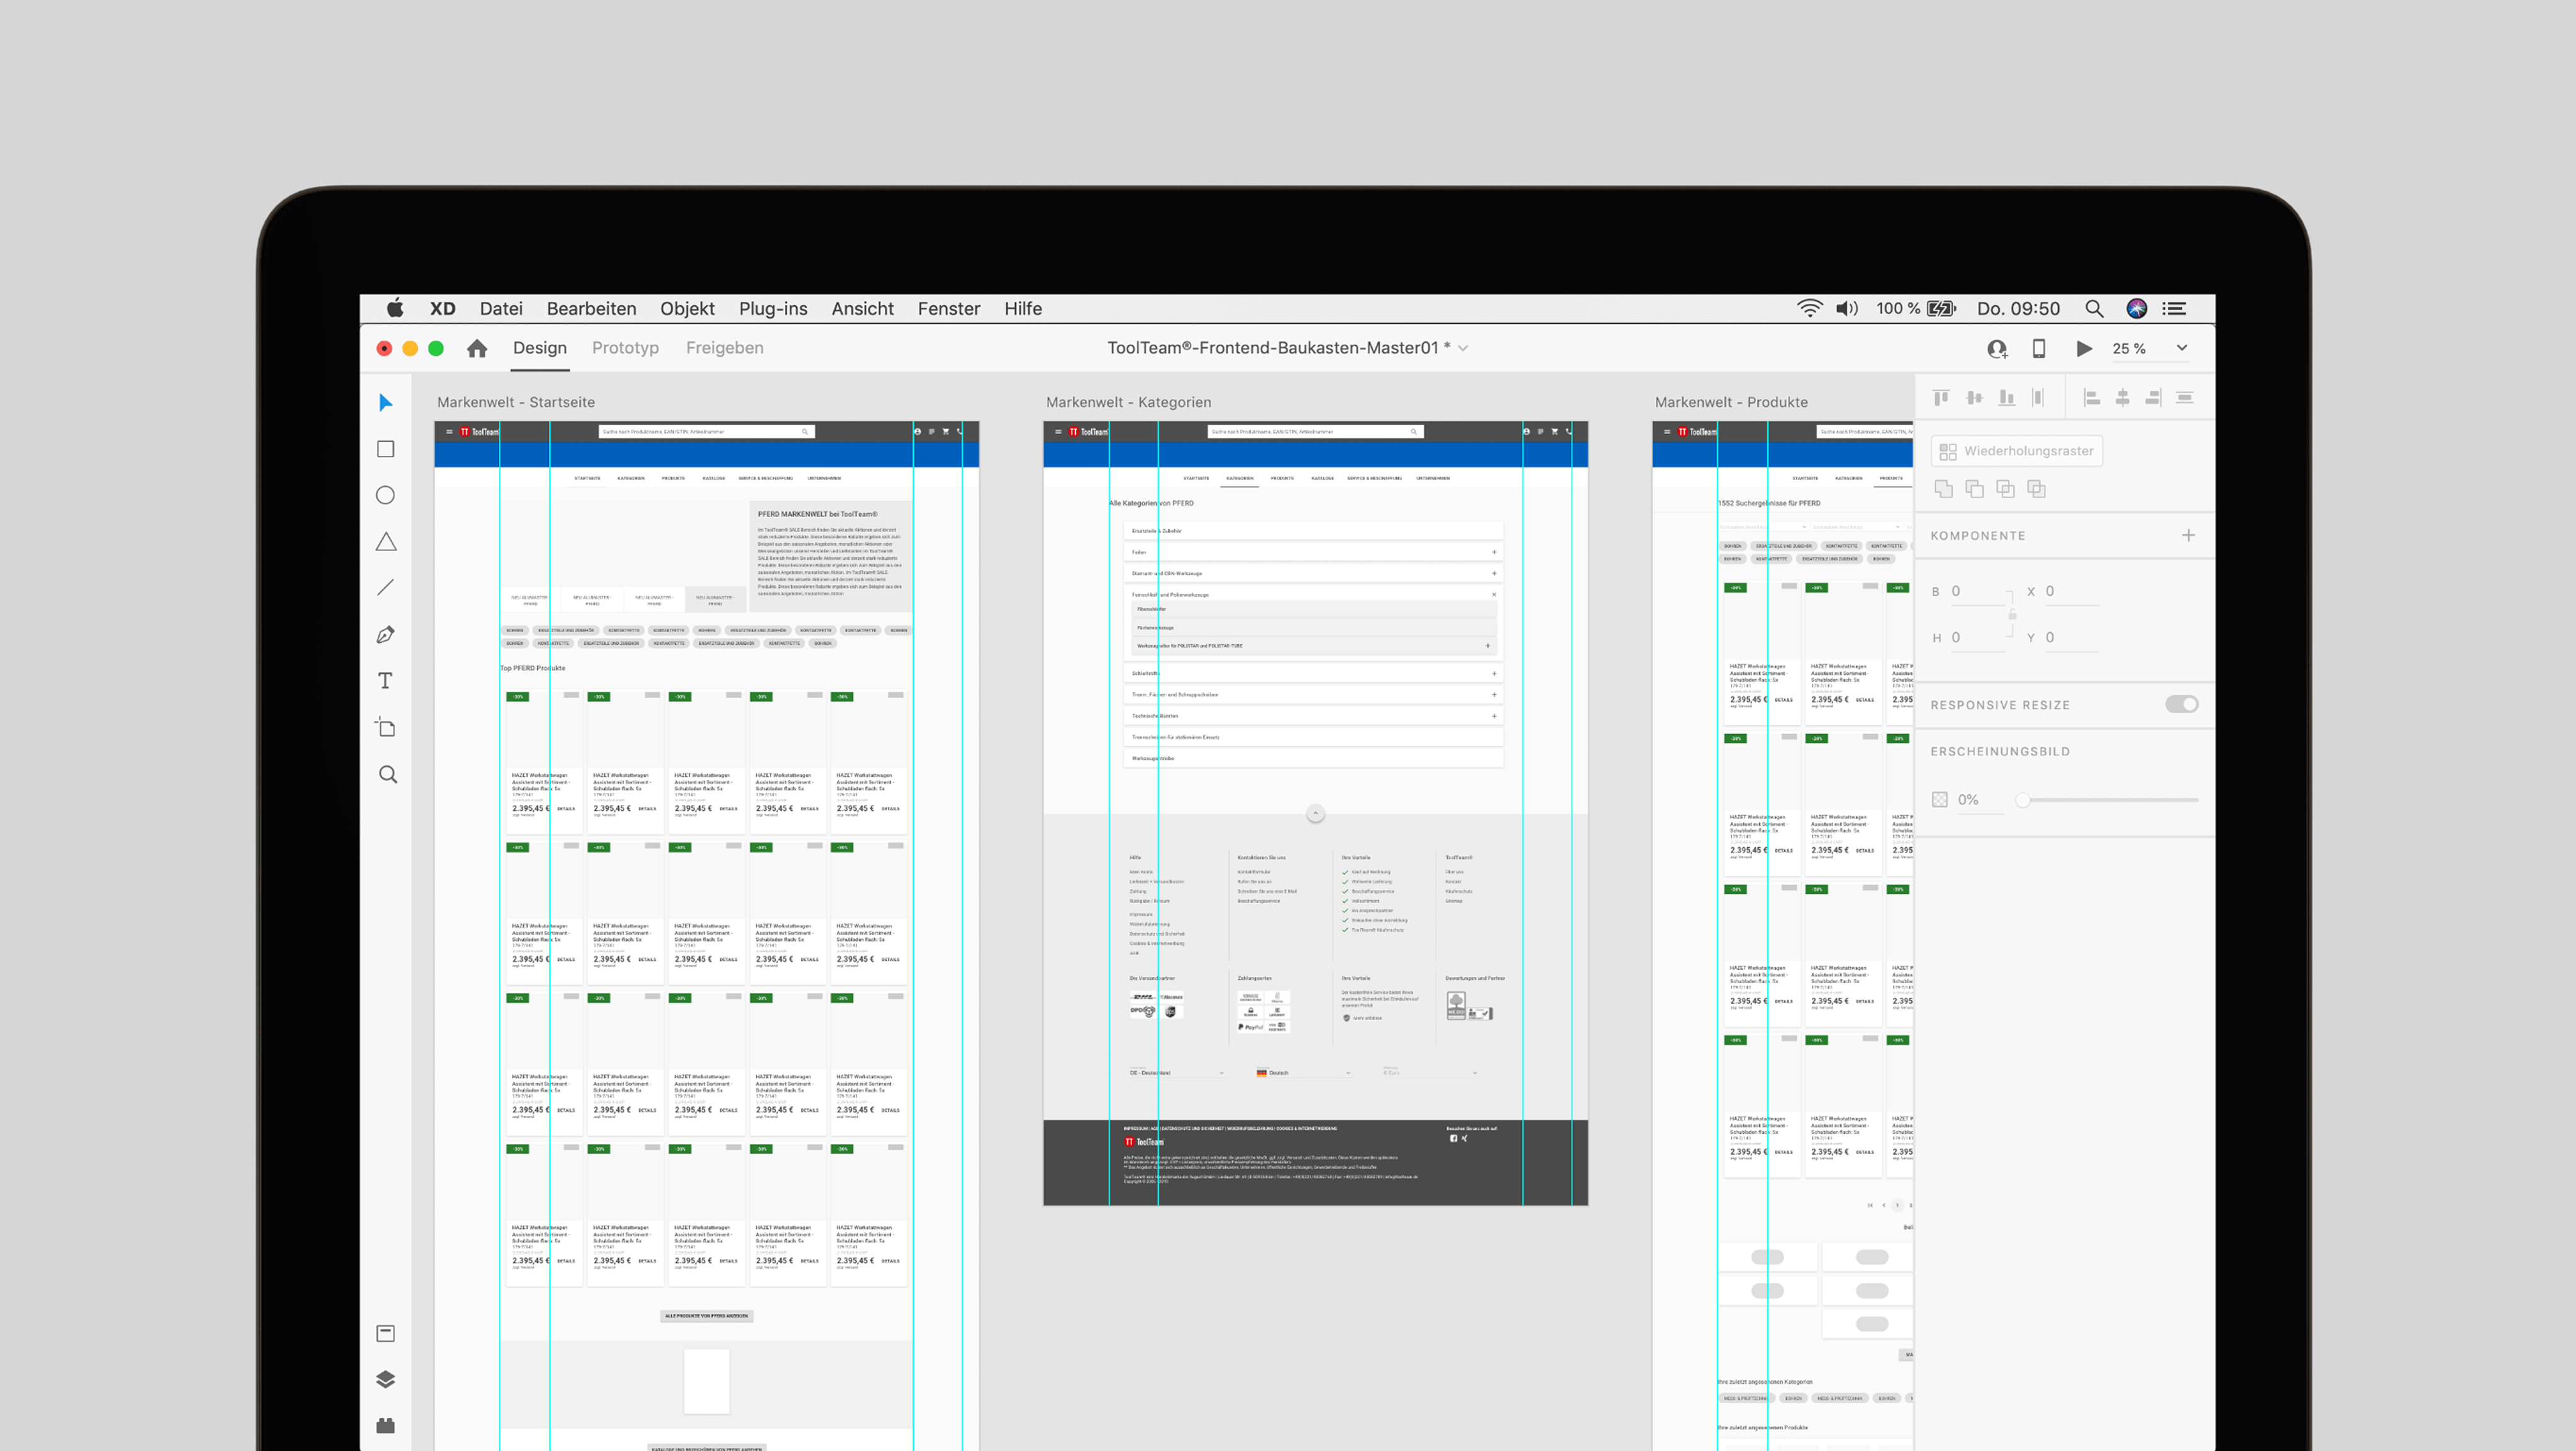
Task: Select the Artboard tool
Action: pos(386,727)
